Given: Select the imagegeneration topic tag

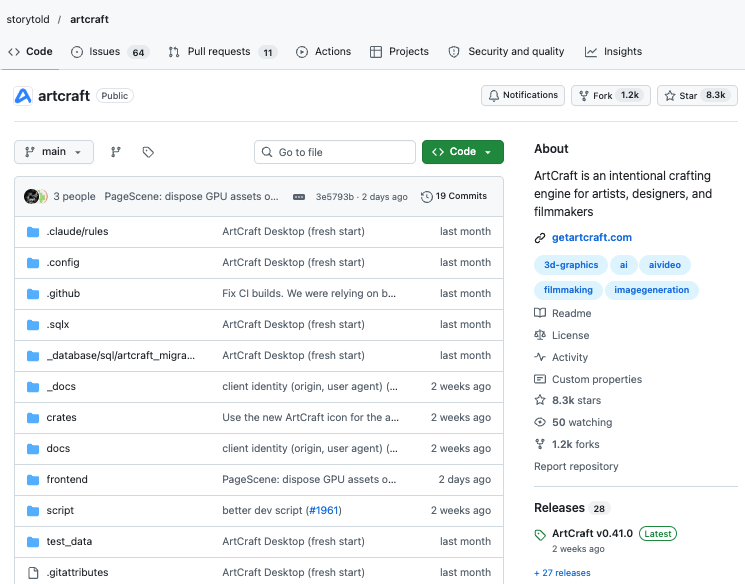Looking at the screenshot, I should click(651, 290).
